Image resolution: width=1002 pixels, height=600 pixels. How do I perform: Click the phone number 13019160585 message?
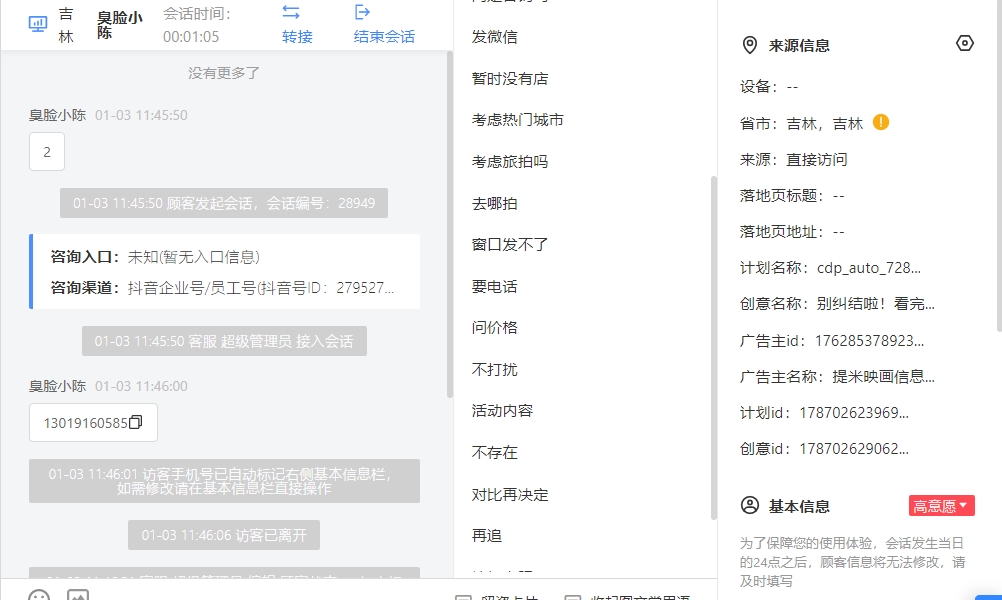[93, 422]
